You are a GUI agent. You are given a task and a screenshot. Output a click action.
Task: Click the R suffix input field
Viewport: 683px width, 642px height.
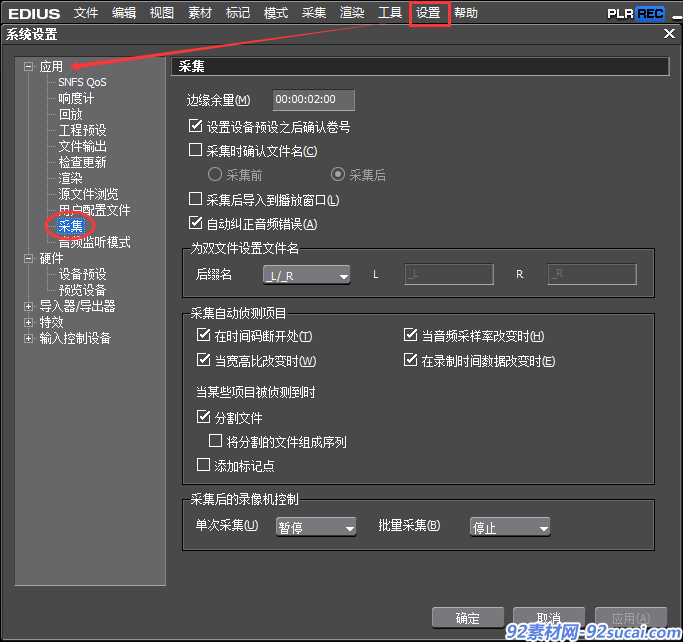(x=592, y=274)
